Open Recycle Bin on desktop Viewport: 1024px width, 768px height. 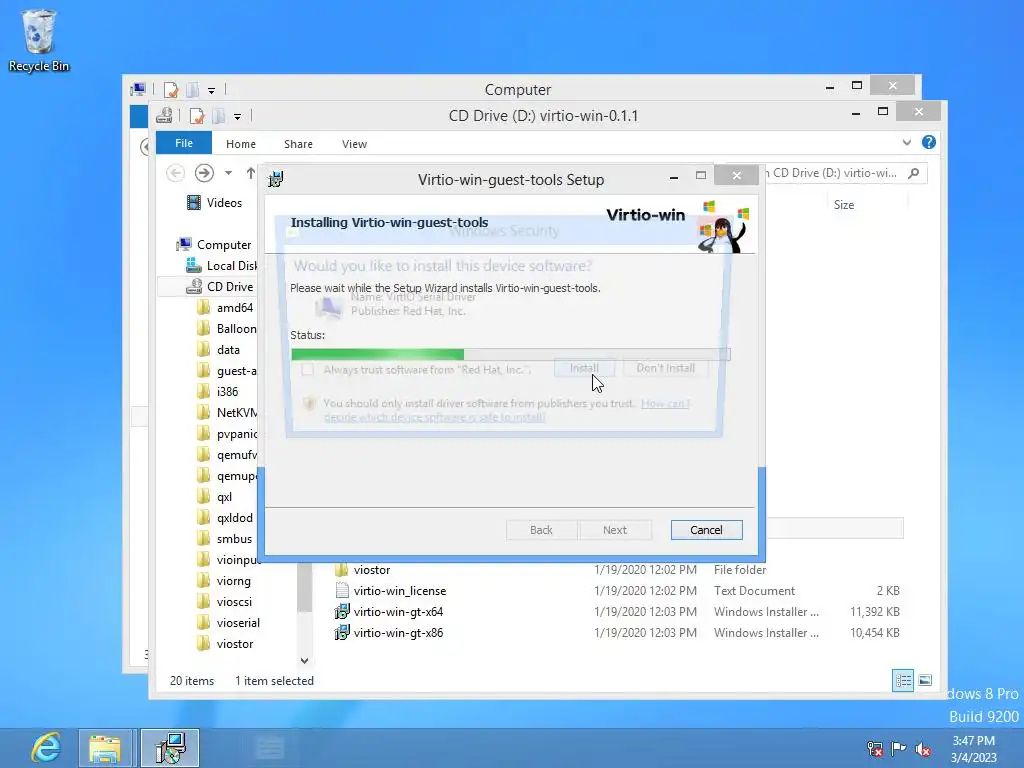(x=39, y=40)
